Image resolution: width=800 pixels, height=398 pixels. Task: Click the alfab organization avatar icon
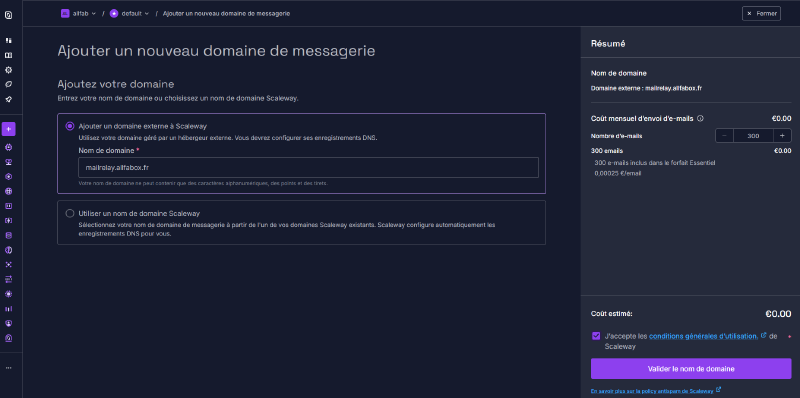pos(65,14)
